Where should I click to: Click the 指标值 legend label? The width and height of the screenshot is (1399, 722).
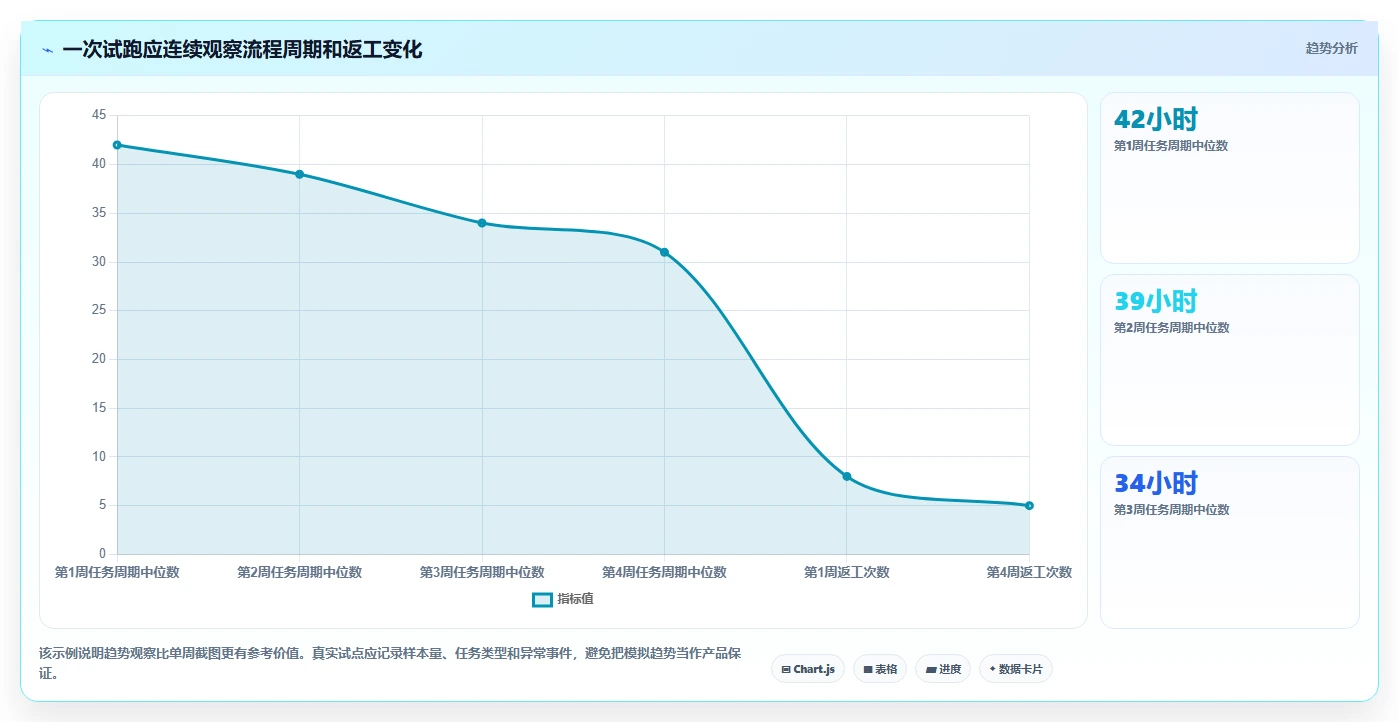[x=576, y=599]
